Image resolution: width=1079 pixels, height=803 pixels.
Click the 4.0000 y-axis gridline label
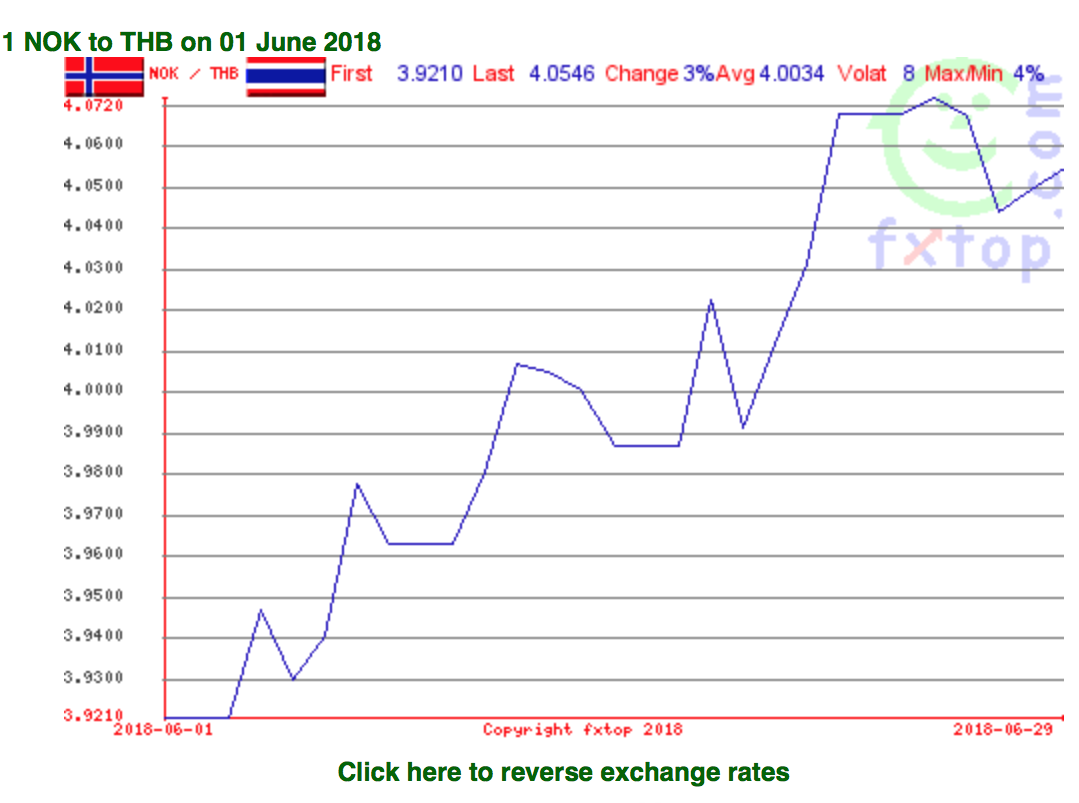point(93,390)
